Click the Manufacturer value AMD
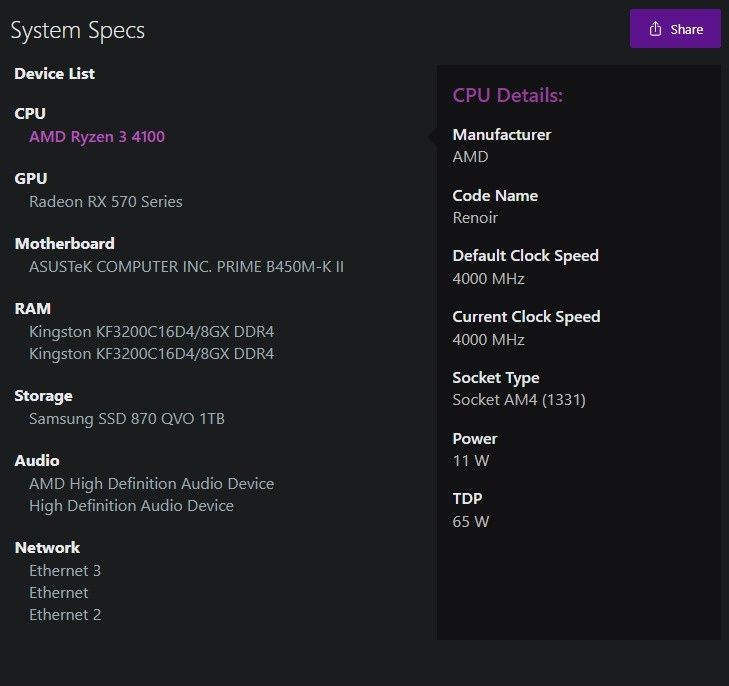This screenshot has height=686, width=729. point(471,157)
